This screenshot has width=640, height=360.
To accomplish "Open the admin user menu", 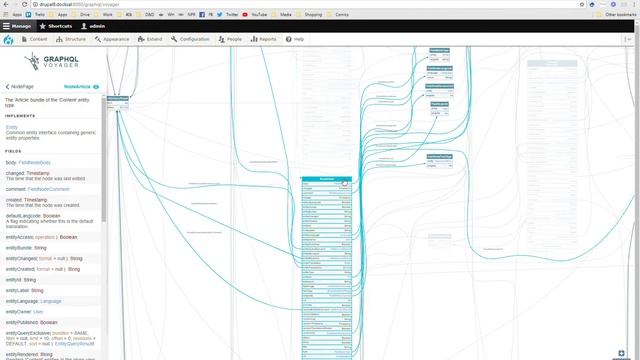I will point(93,26).
